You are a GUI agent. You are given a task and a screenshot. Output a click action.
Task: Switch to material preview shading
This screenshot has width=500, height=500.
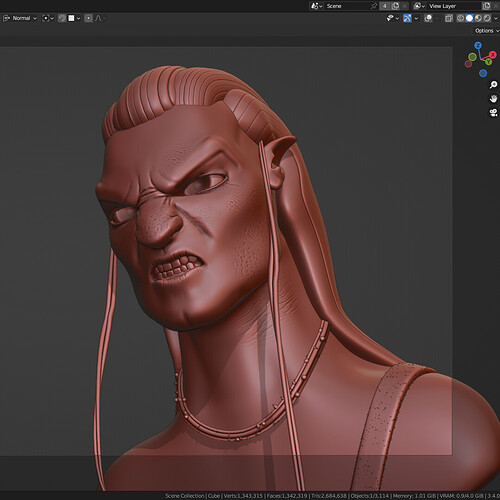(478, 18)
